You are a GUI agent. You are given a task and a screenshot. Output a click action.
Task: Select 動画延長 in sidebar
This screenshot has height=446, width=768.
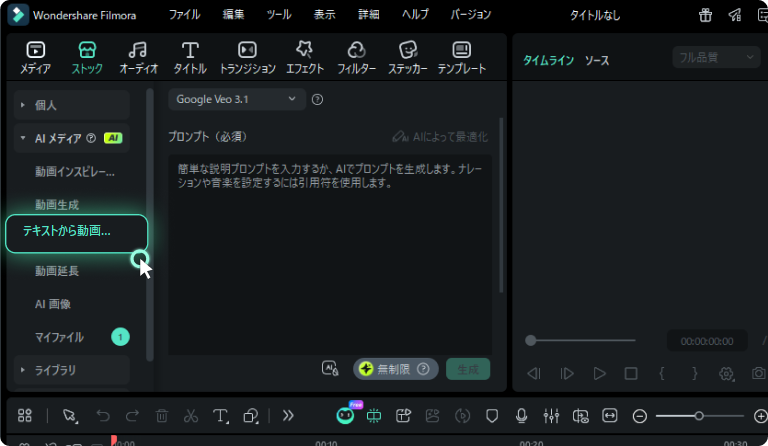pyautogui.click(x=57, y=271)
